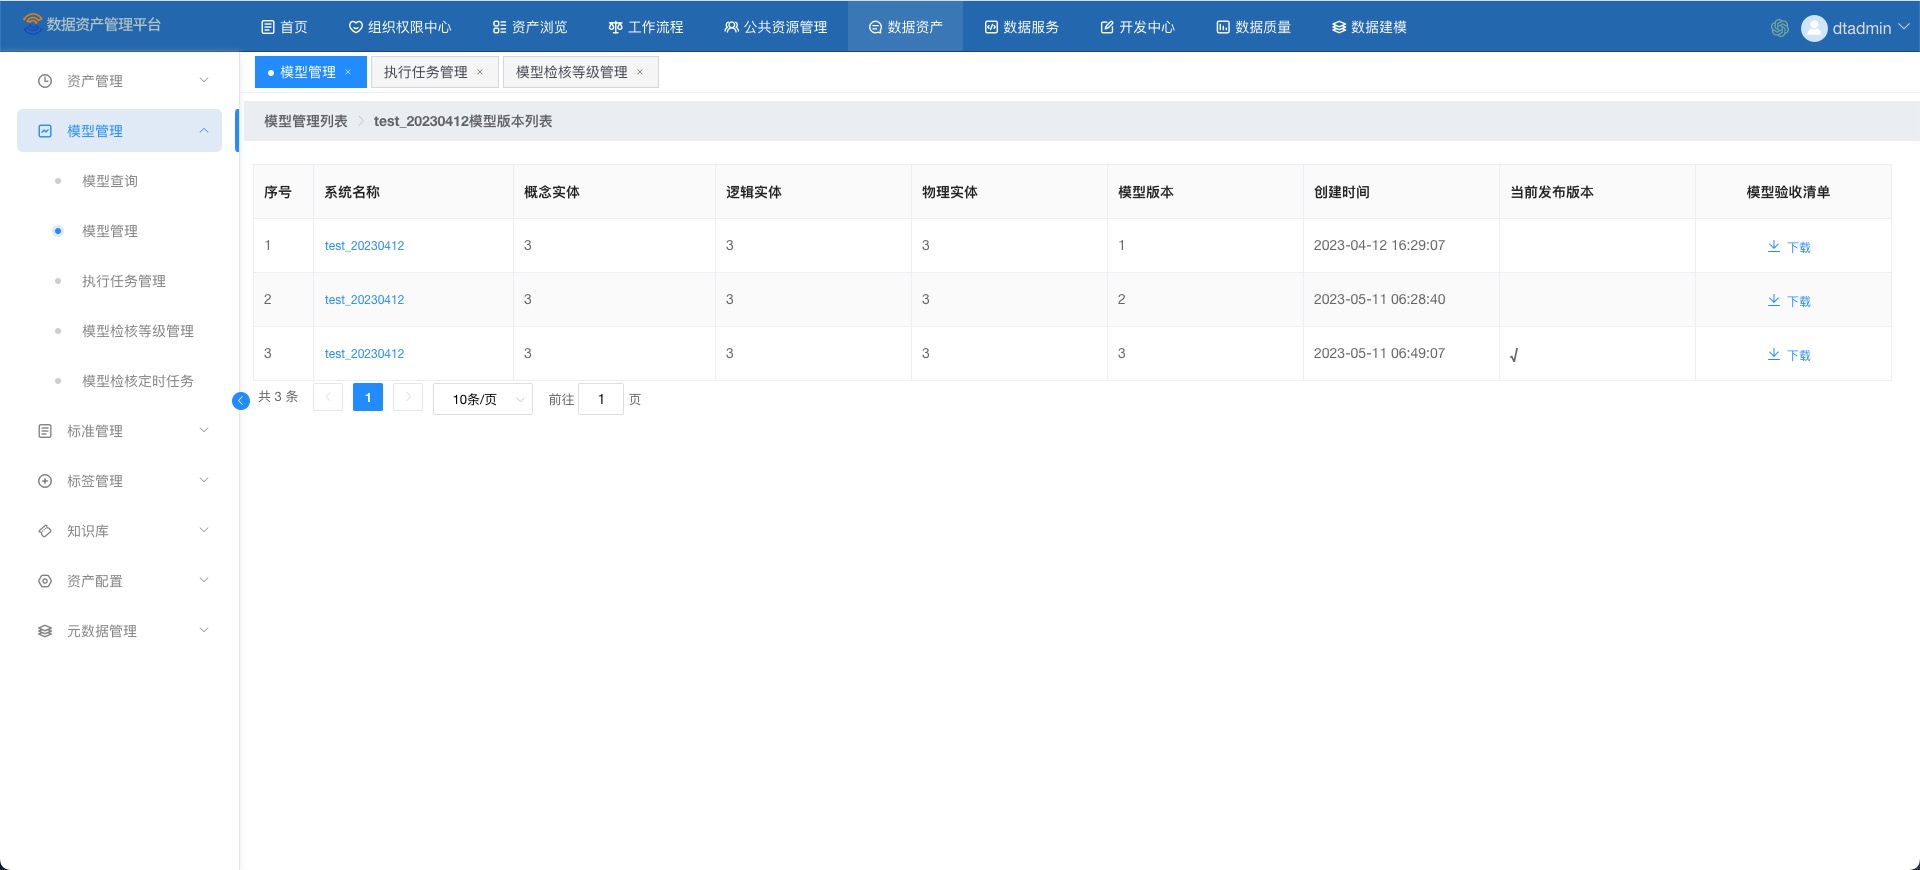Expand the 标准管理 sidebar menu

coord(204,430)
